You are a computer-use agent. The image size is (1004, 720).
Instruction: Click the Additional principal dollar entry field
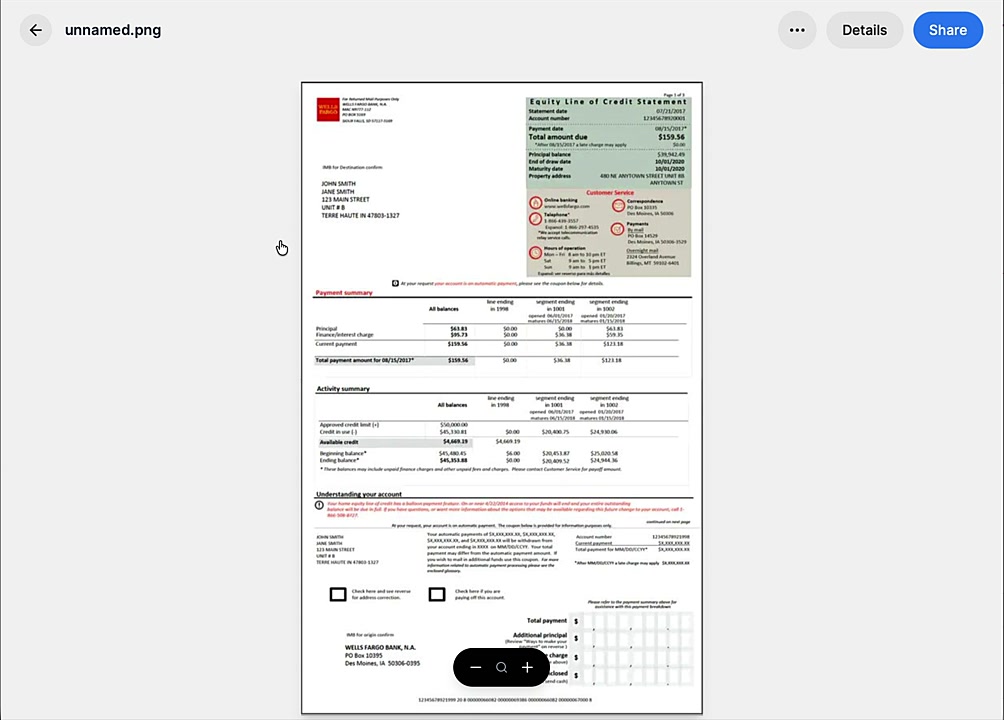[633, 638]
